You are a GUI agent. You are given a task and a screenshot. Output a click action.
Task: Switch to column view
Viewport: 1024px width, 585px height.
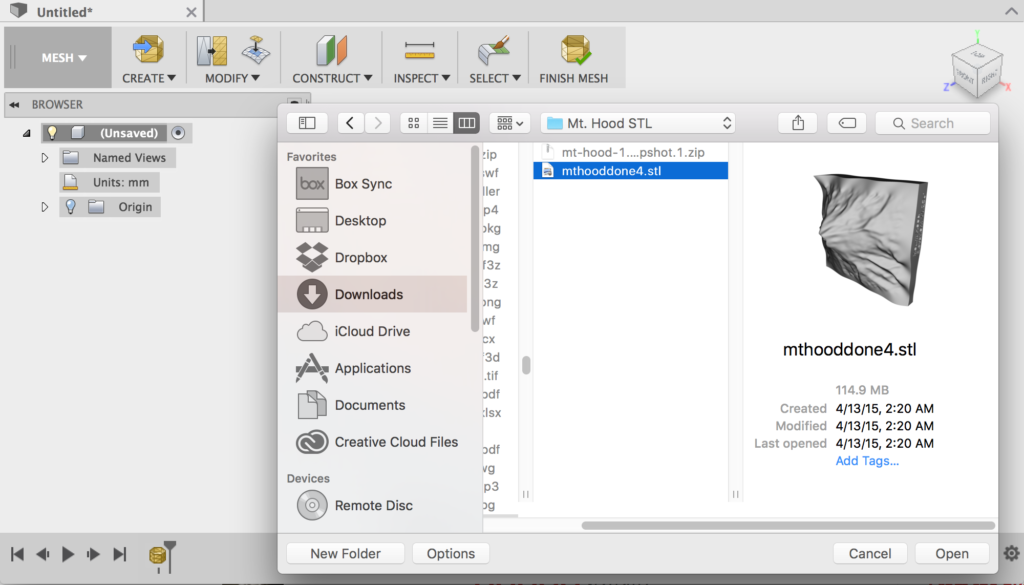click(x=466, y=123)
